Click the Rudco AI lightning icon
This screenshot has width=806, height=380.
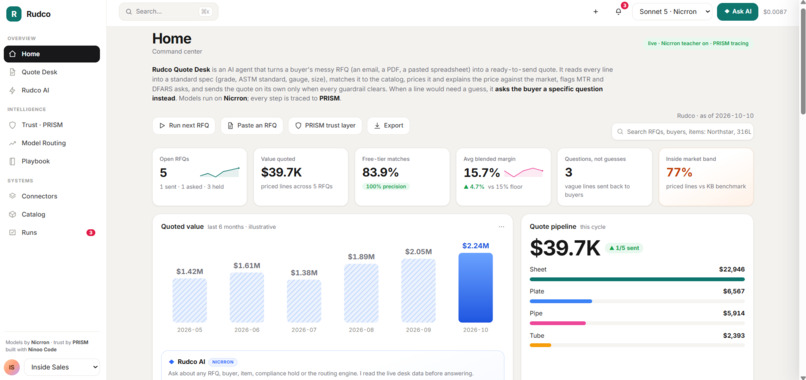click(x=12, y=90)
